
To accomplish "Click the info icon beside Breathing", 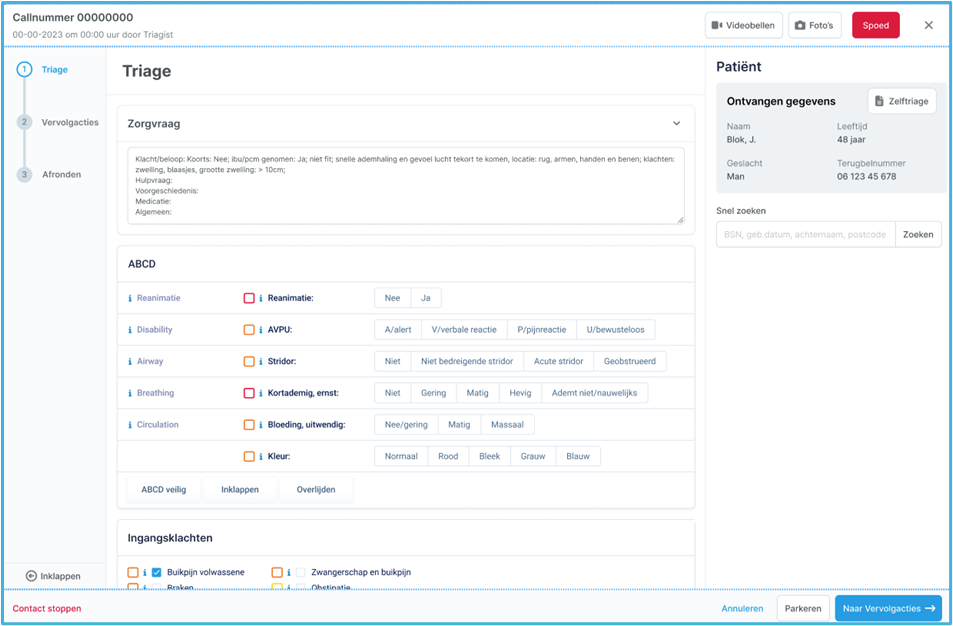I will [x=130, y=393].
